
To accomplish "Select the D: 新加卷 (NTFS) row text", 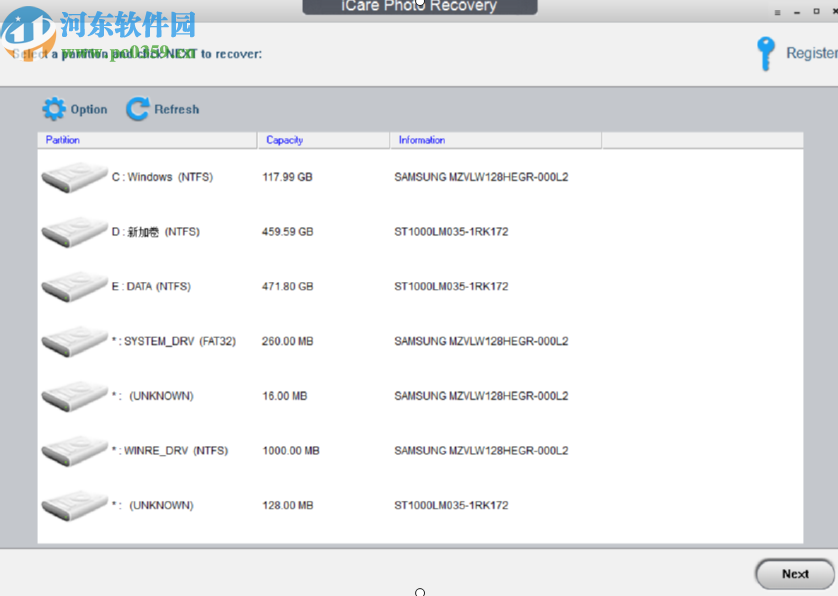I will click(x=156, y=232).
